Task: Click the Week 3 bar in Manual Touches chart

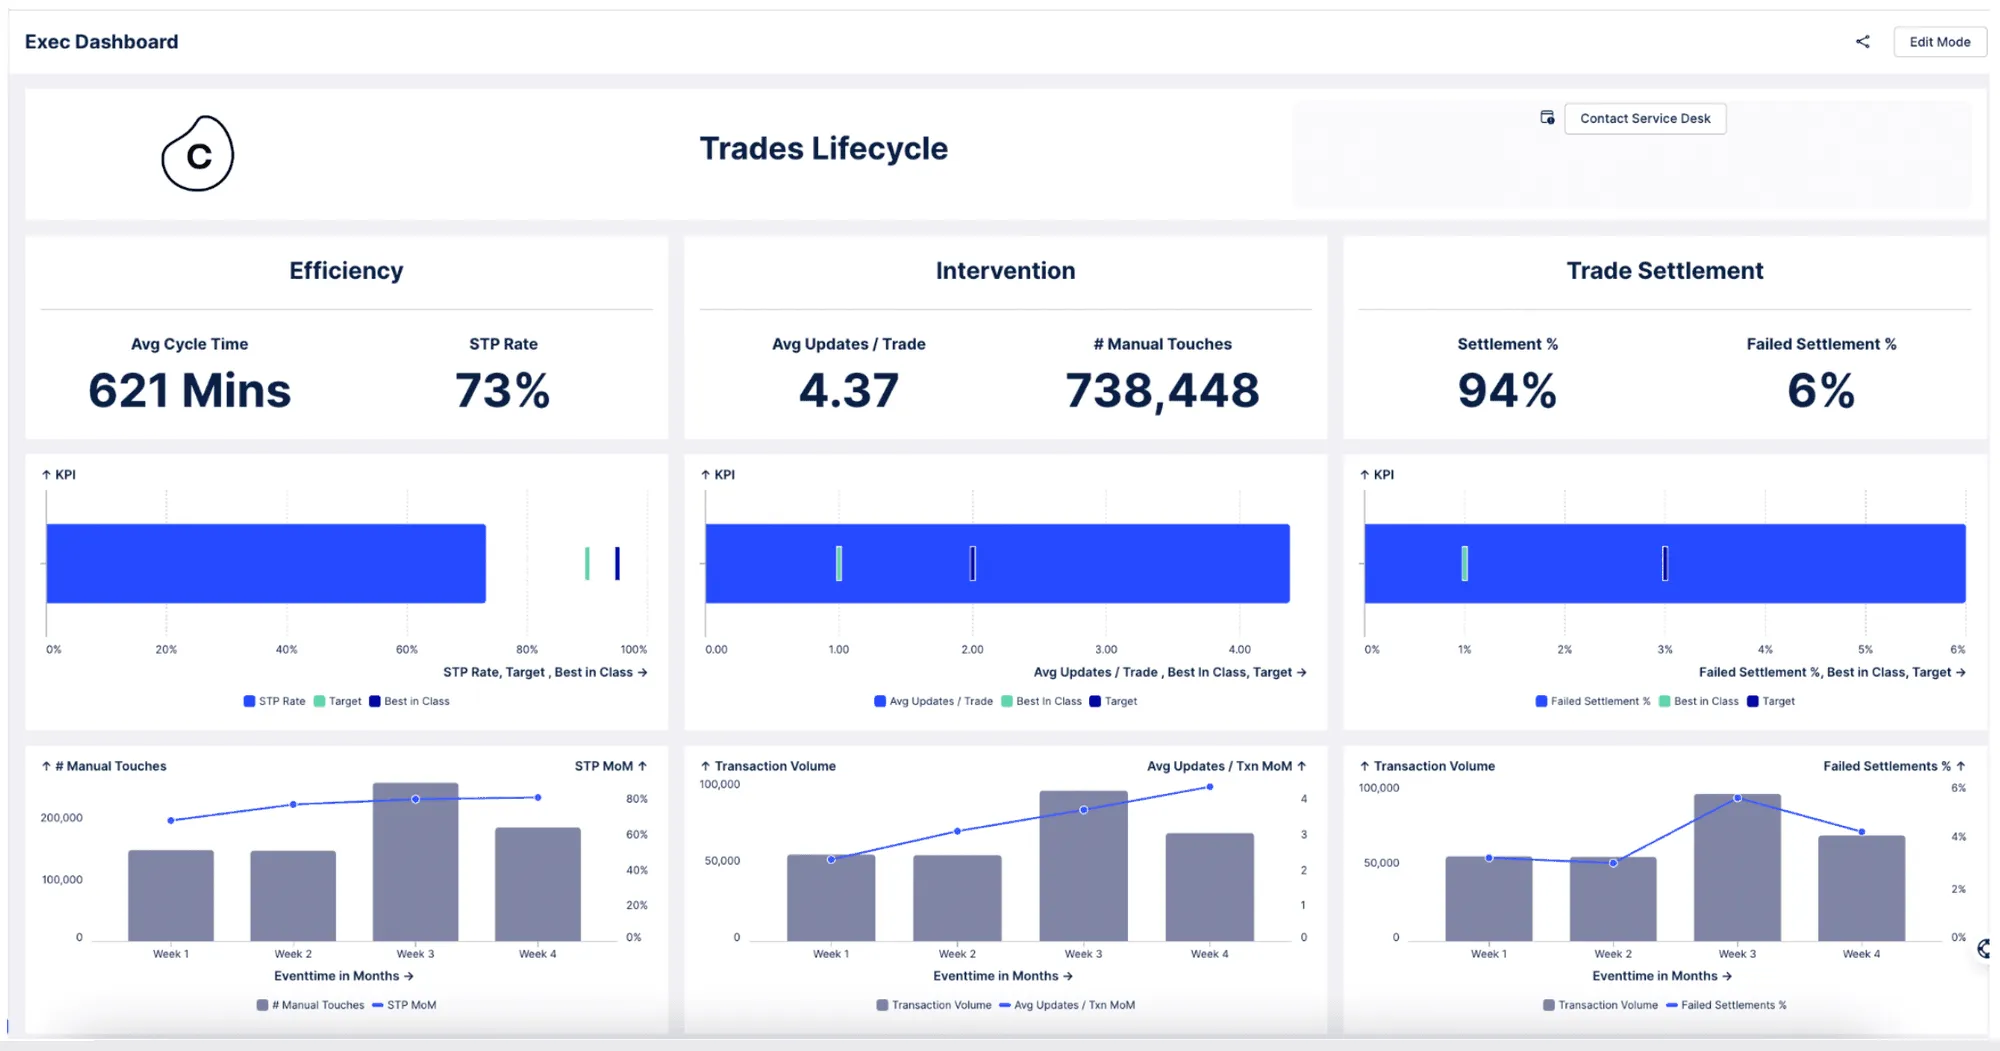Action: point(415,861)
